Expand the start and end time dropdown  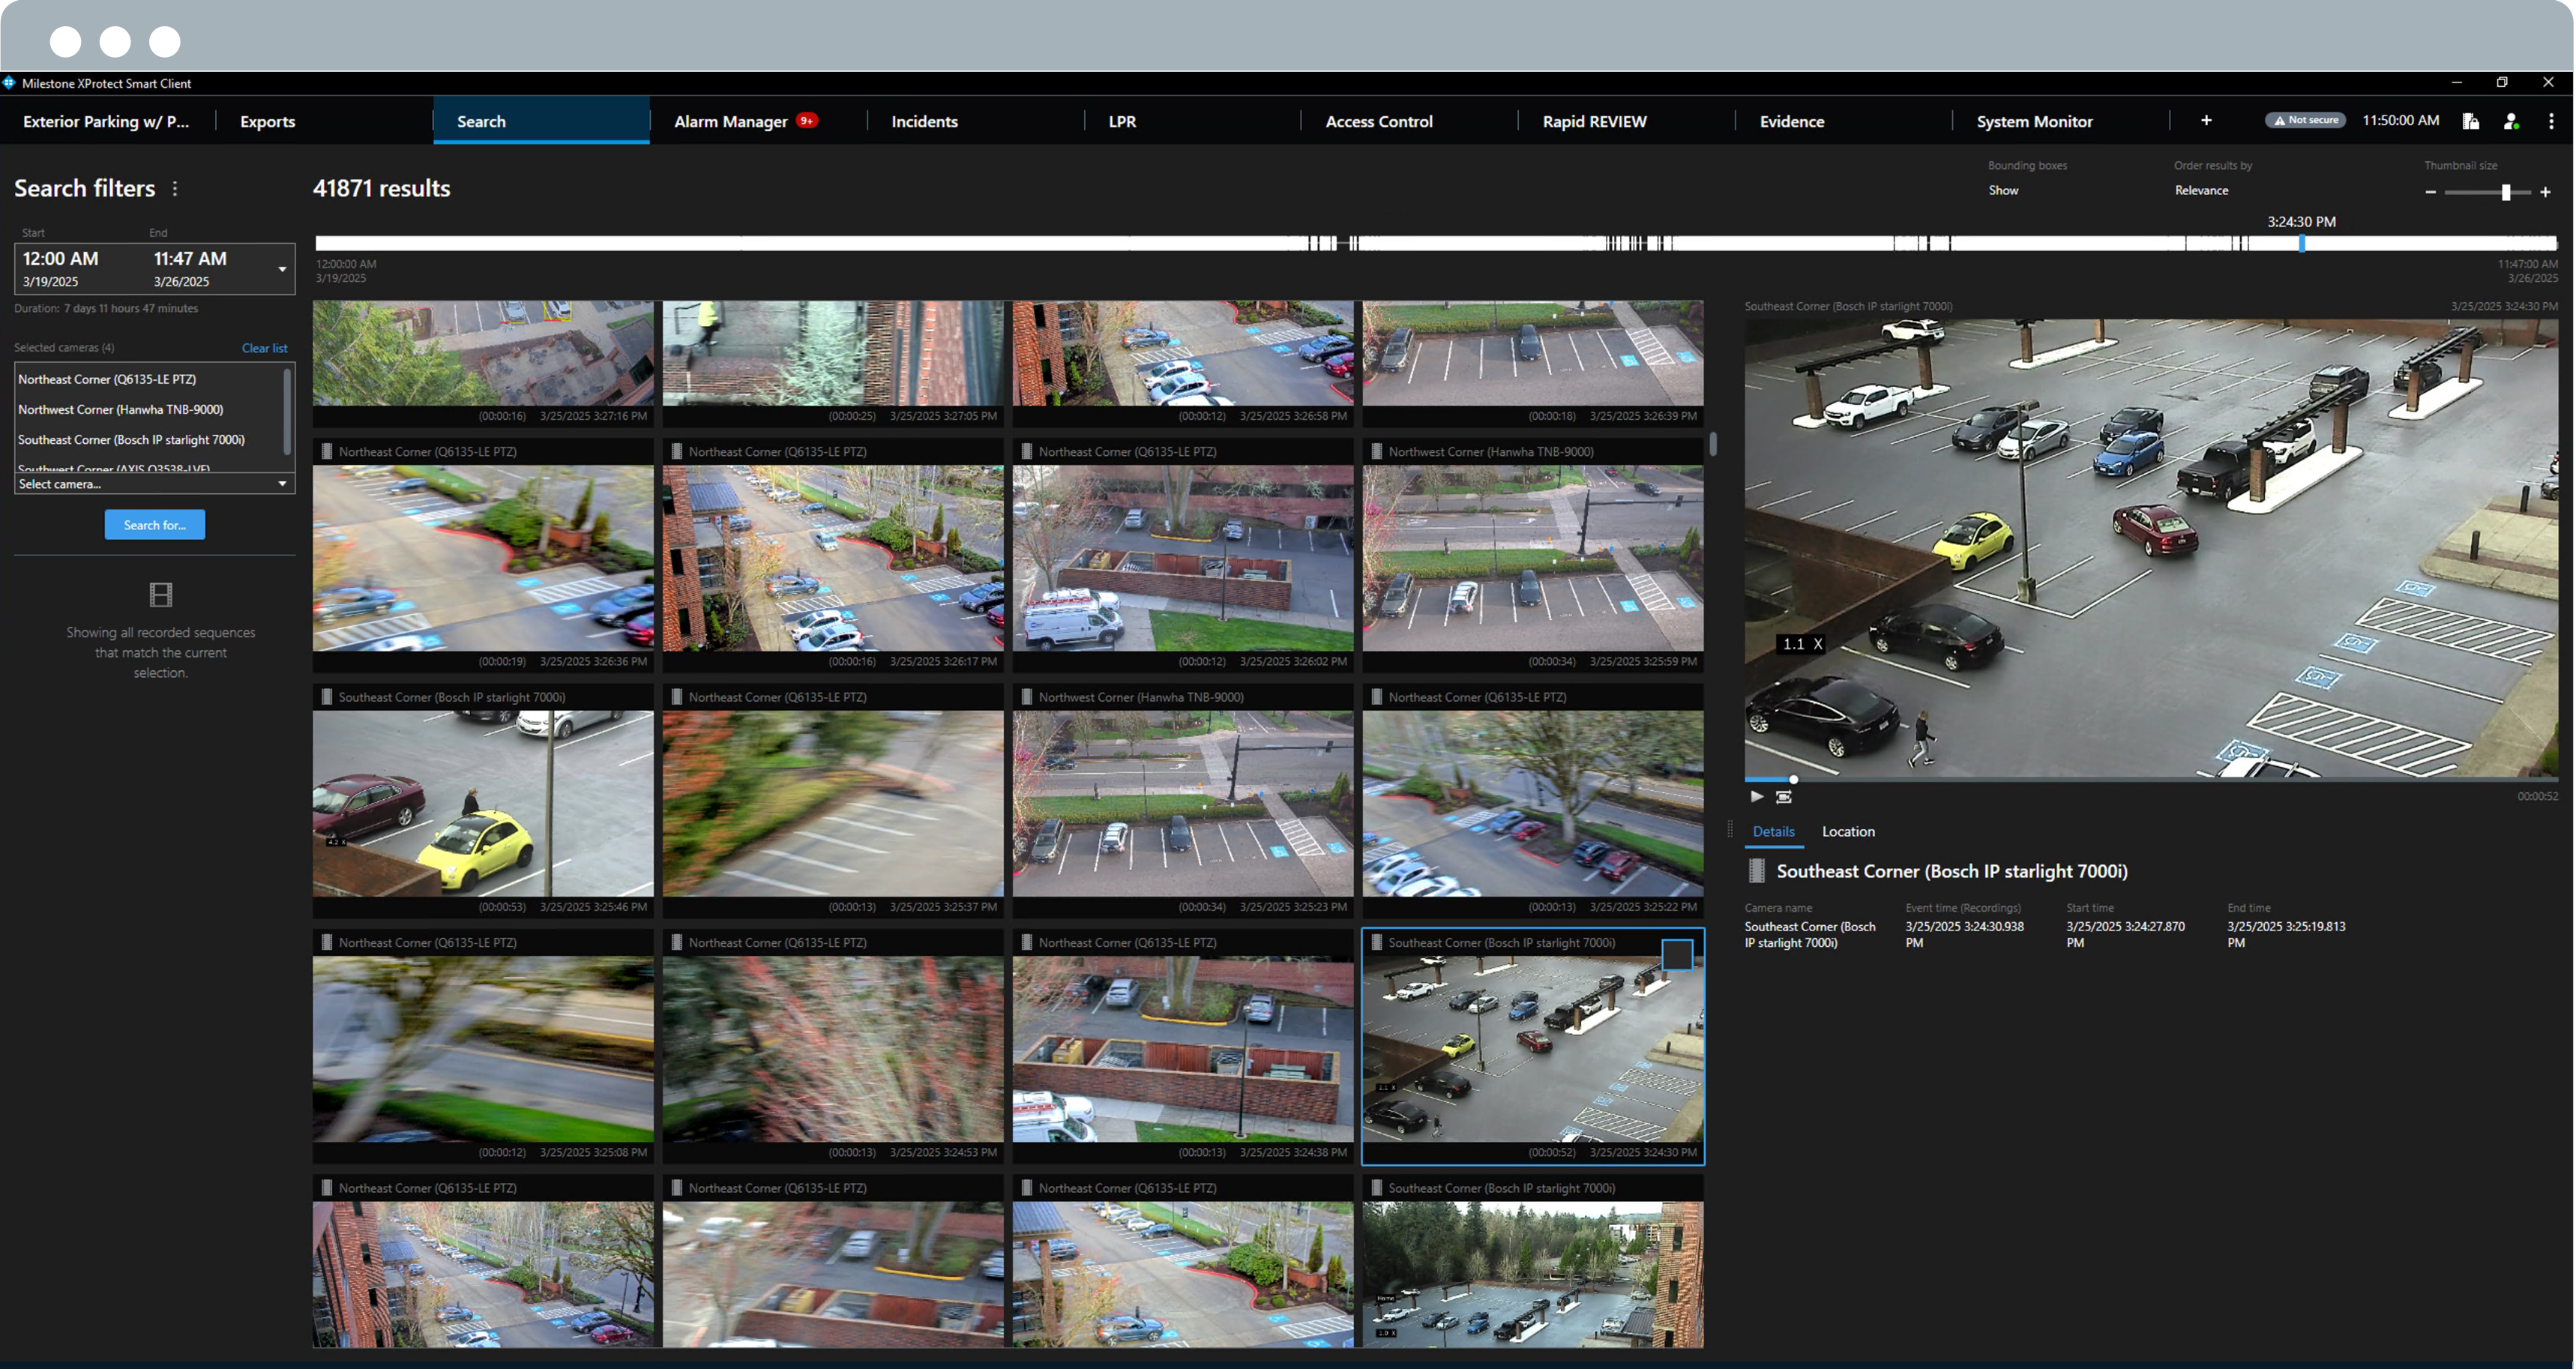(x=282, y=269)
